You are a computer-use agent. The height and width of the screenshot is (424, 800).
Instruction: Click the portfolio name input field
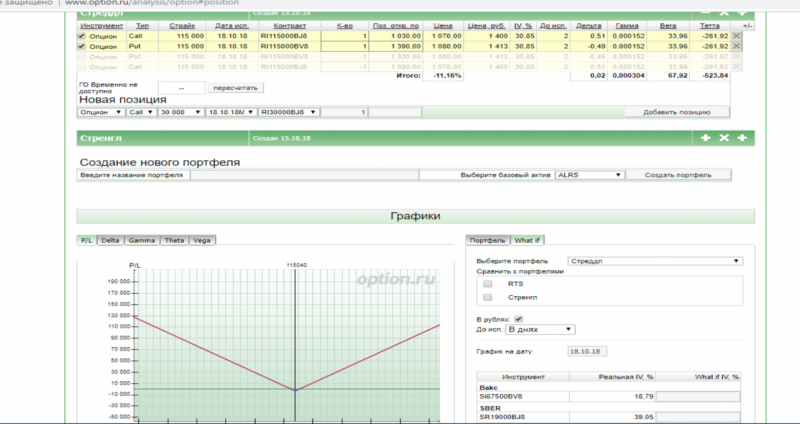click(x=305, y=175)
